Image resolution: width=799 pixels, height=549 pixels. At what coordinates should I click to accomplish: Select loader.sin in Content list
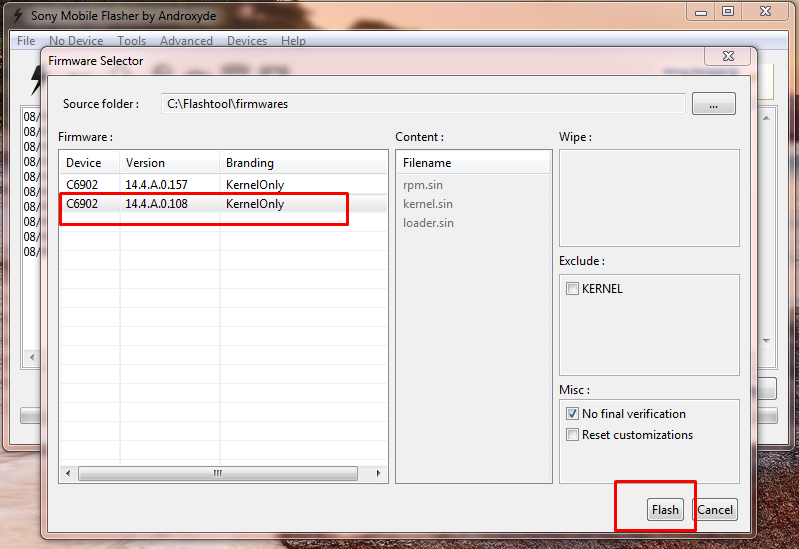coord(428,223)
